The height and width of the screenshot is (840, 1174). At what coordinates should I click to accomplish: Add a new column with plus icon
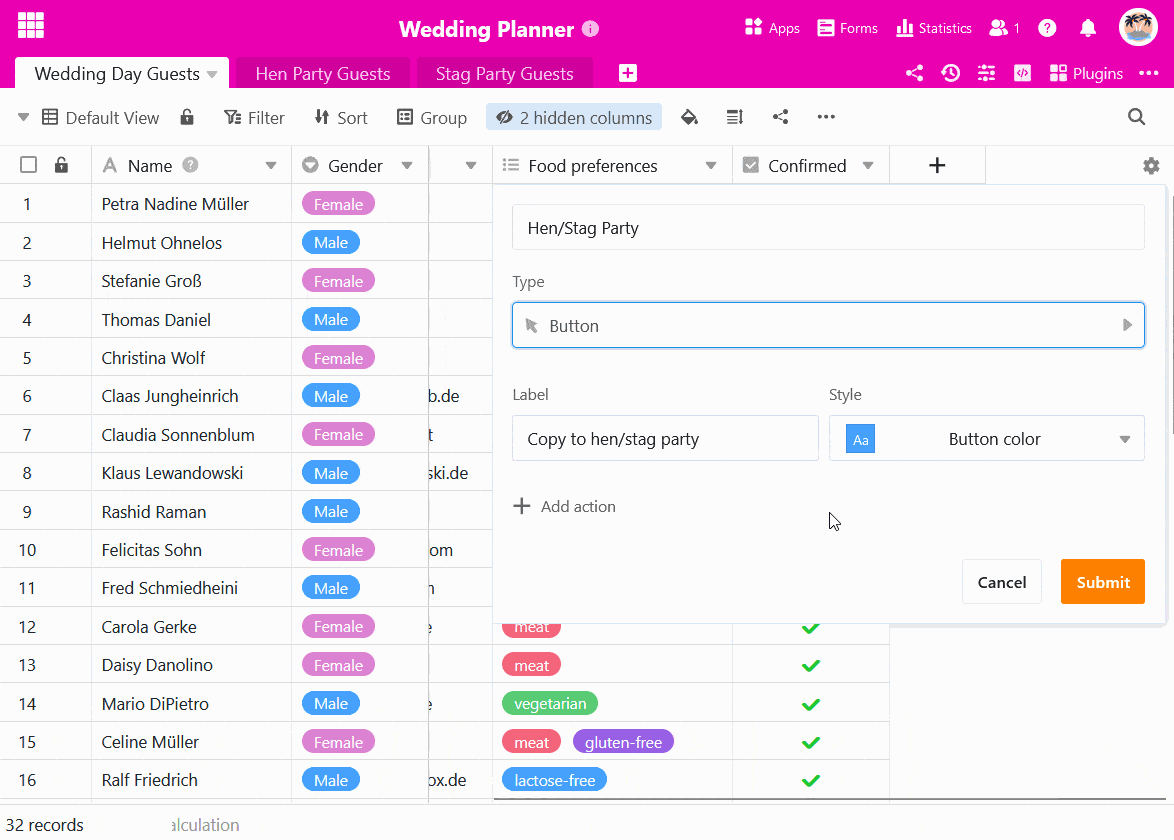pyautogui.click(x=937, y=166)
